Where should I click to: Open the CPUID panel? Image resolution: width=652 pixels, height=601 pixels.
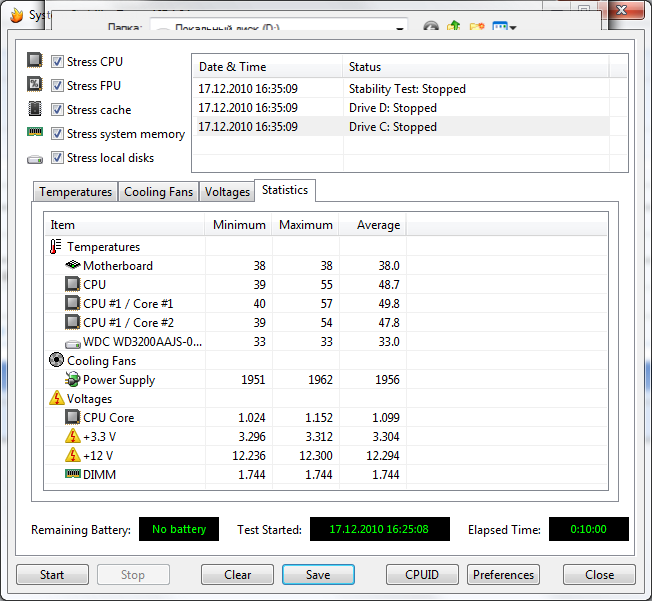[422, 575]
